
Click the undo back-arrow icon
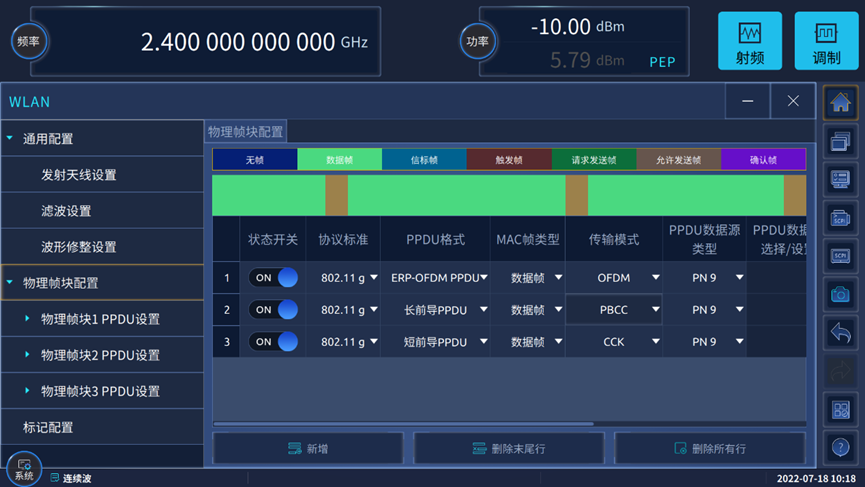tap(840, 333)
